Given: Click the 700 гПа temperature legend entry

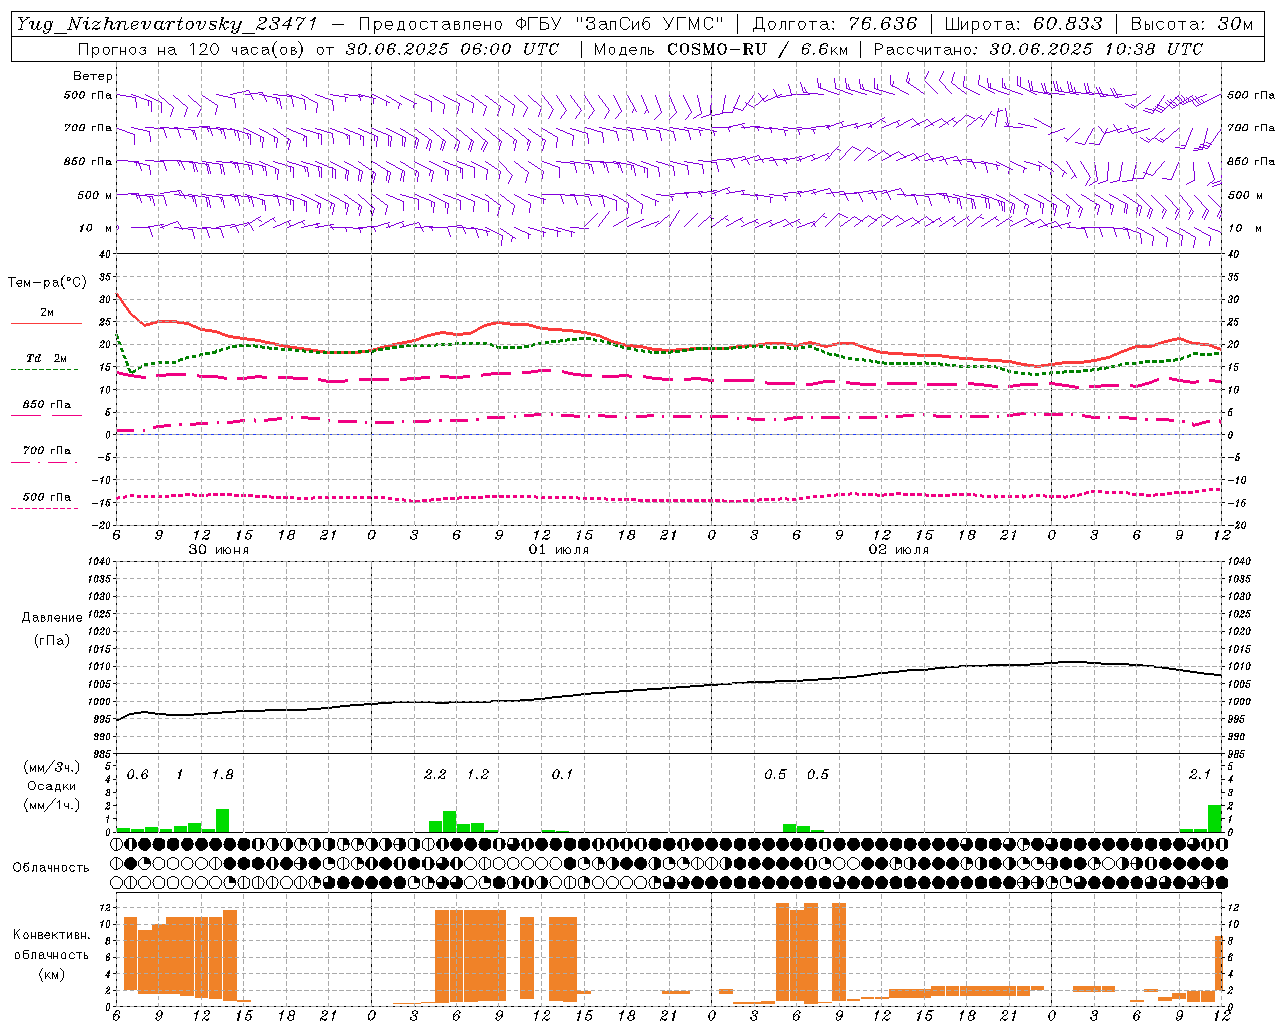Looking at the screenshot, I should (46, 451).
